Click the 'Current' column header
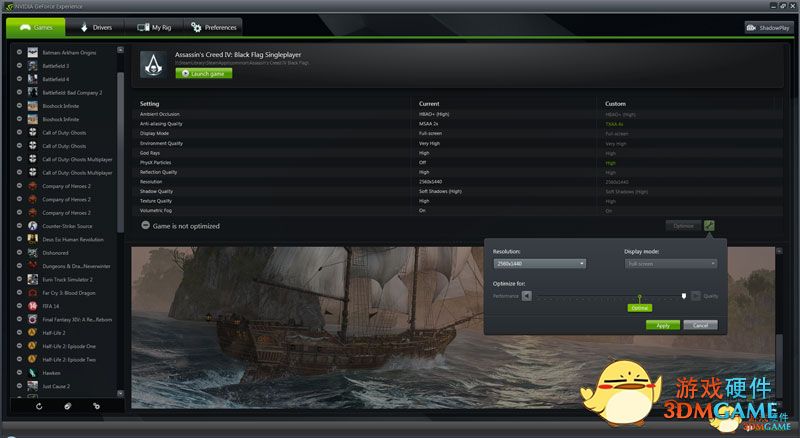 429,104
